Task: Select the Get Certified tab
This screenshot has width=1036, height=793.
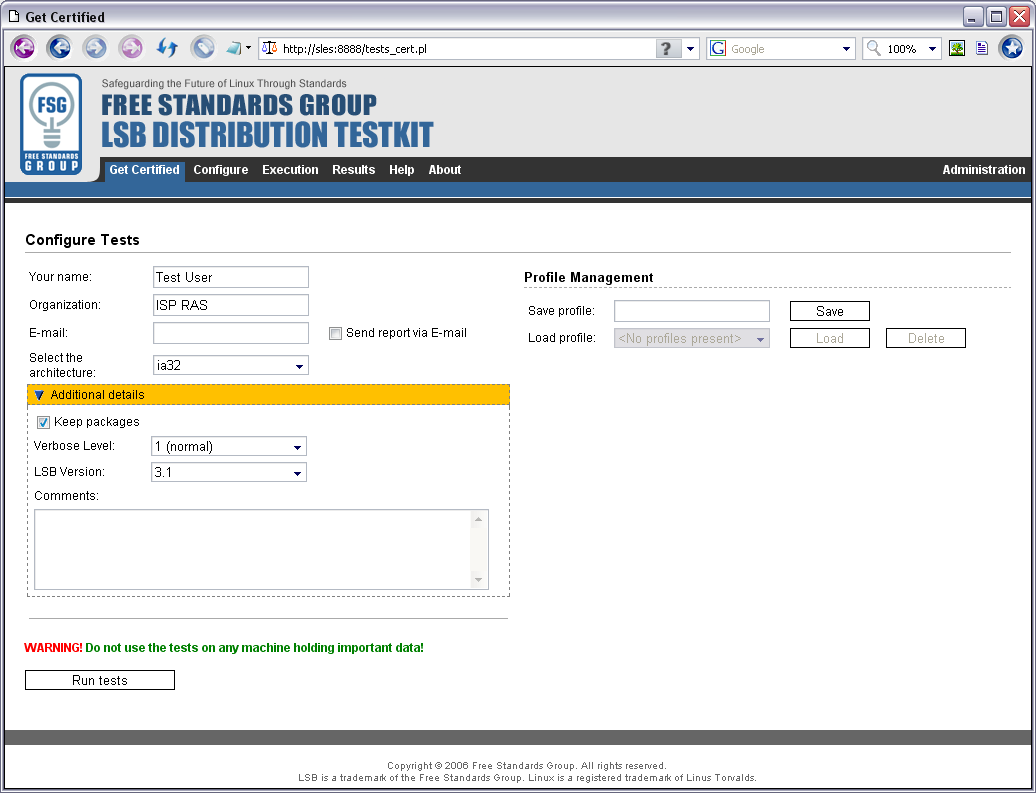Action: (x=145, y=170)
